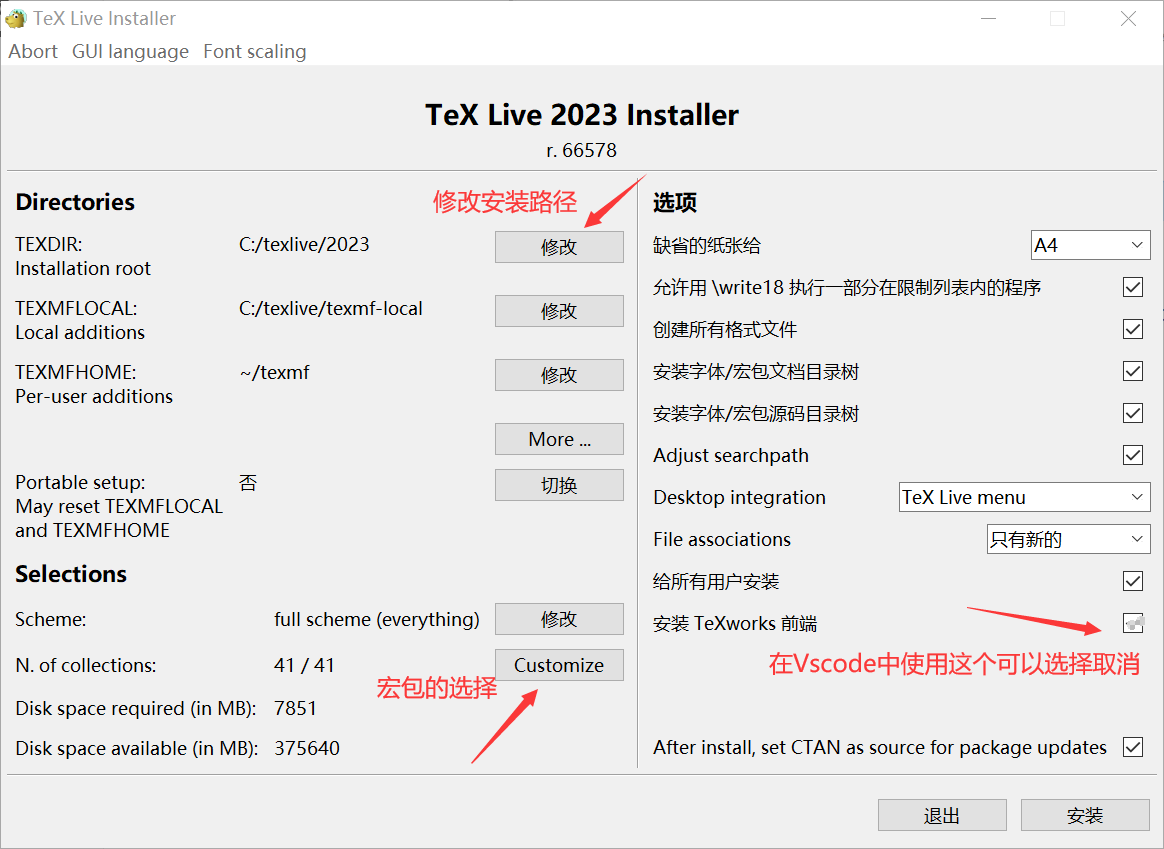Click the More ... directories button
Image resolution: width=1164 pixels, height=849 pixels.
559,439
